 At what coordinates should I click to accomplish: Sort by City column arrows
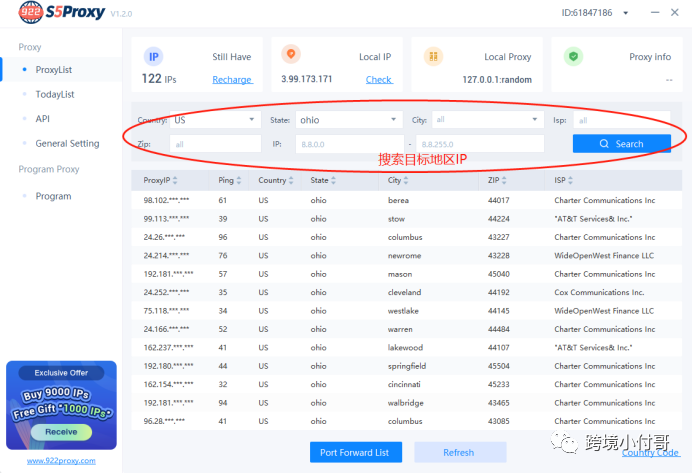406,180
